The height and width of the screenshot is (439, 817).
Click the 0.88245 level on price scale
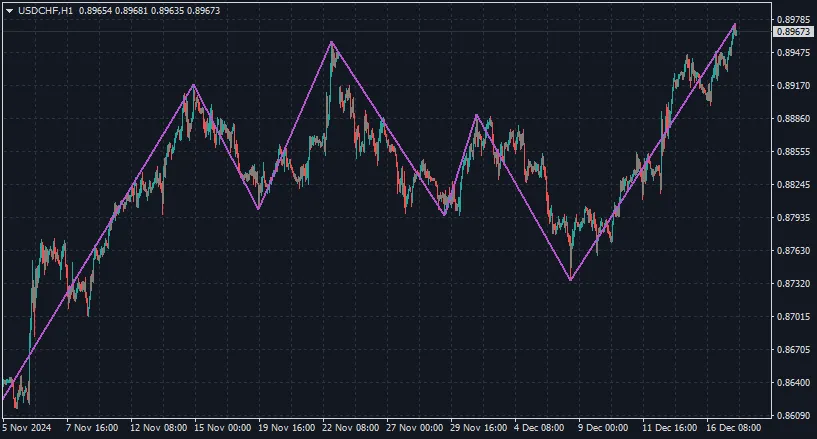tap(792, 185)
